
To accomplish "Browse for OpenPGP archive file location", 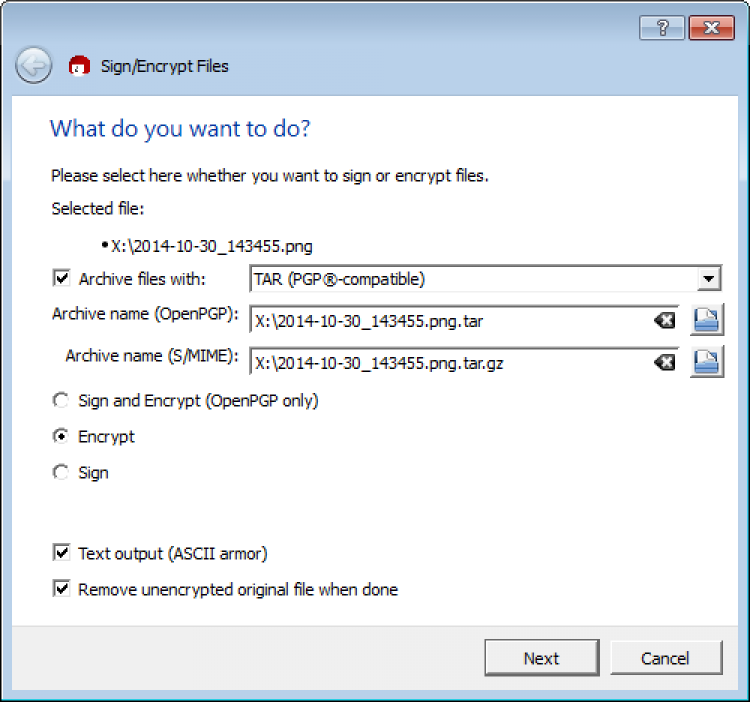I will coord(707,320).
